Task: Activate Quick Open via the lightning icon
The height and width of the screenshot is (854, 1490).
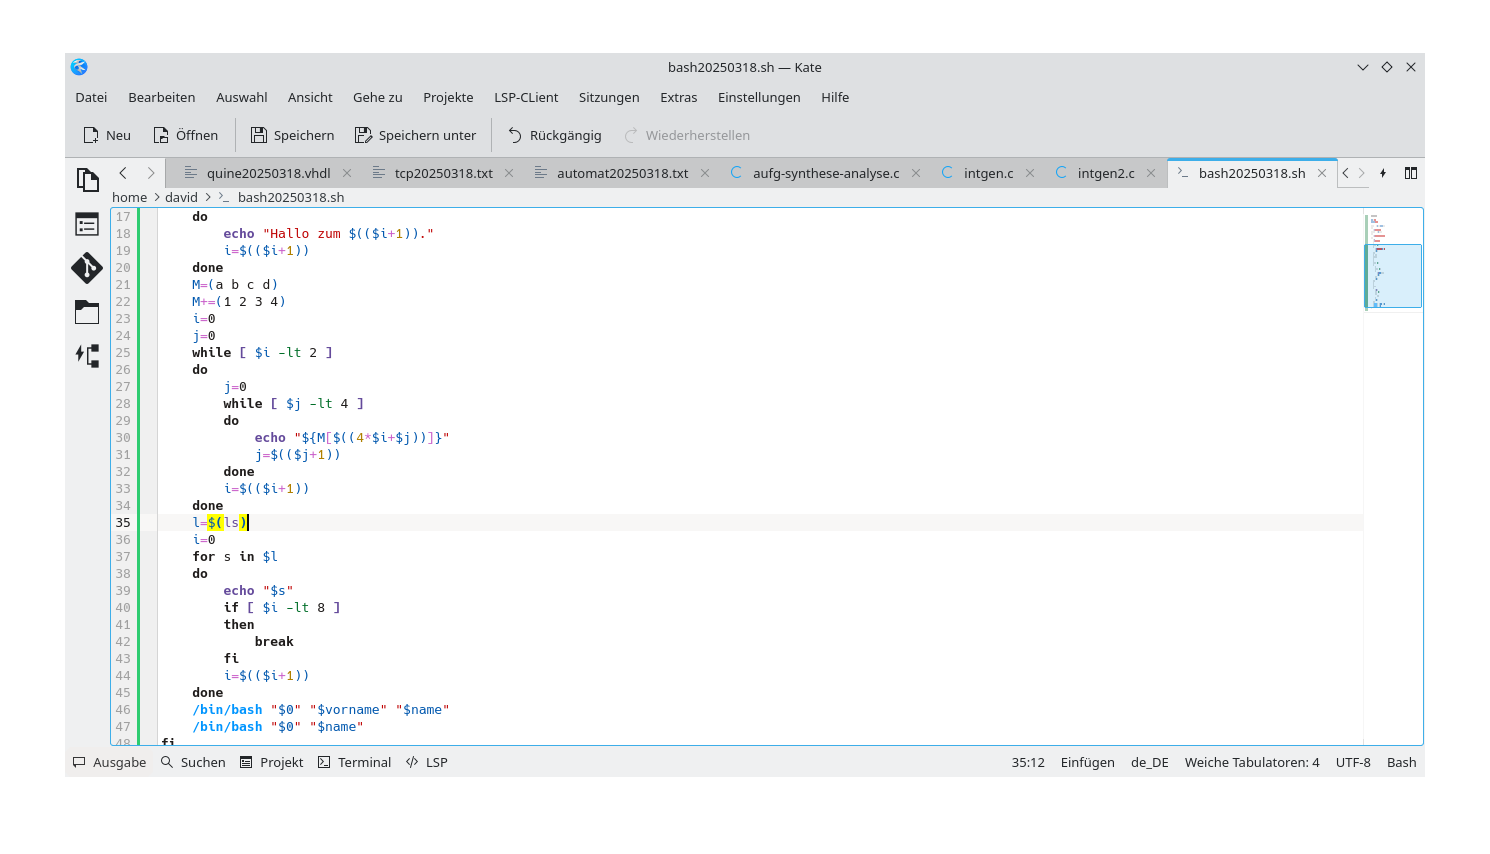Action: coord(1383,173)
